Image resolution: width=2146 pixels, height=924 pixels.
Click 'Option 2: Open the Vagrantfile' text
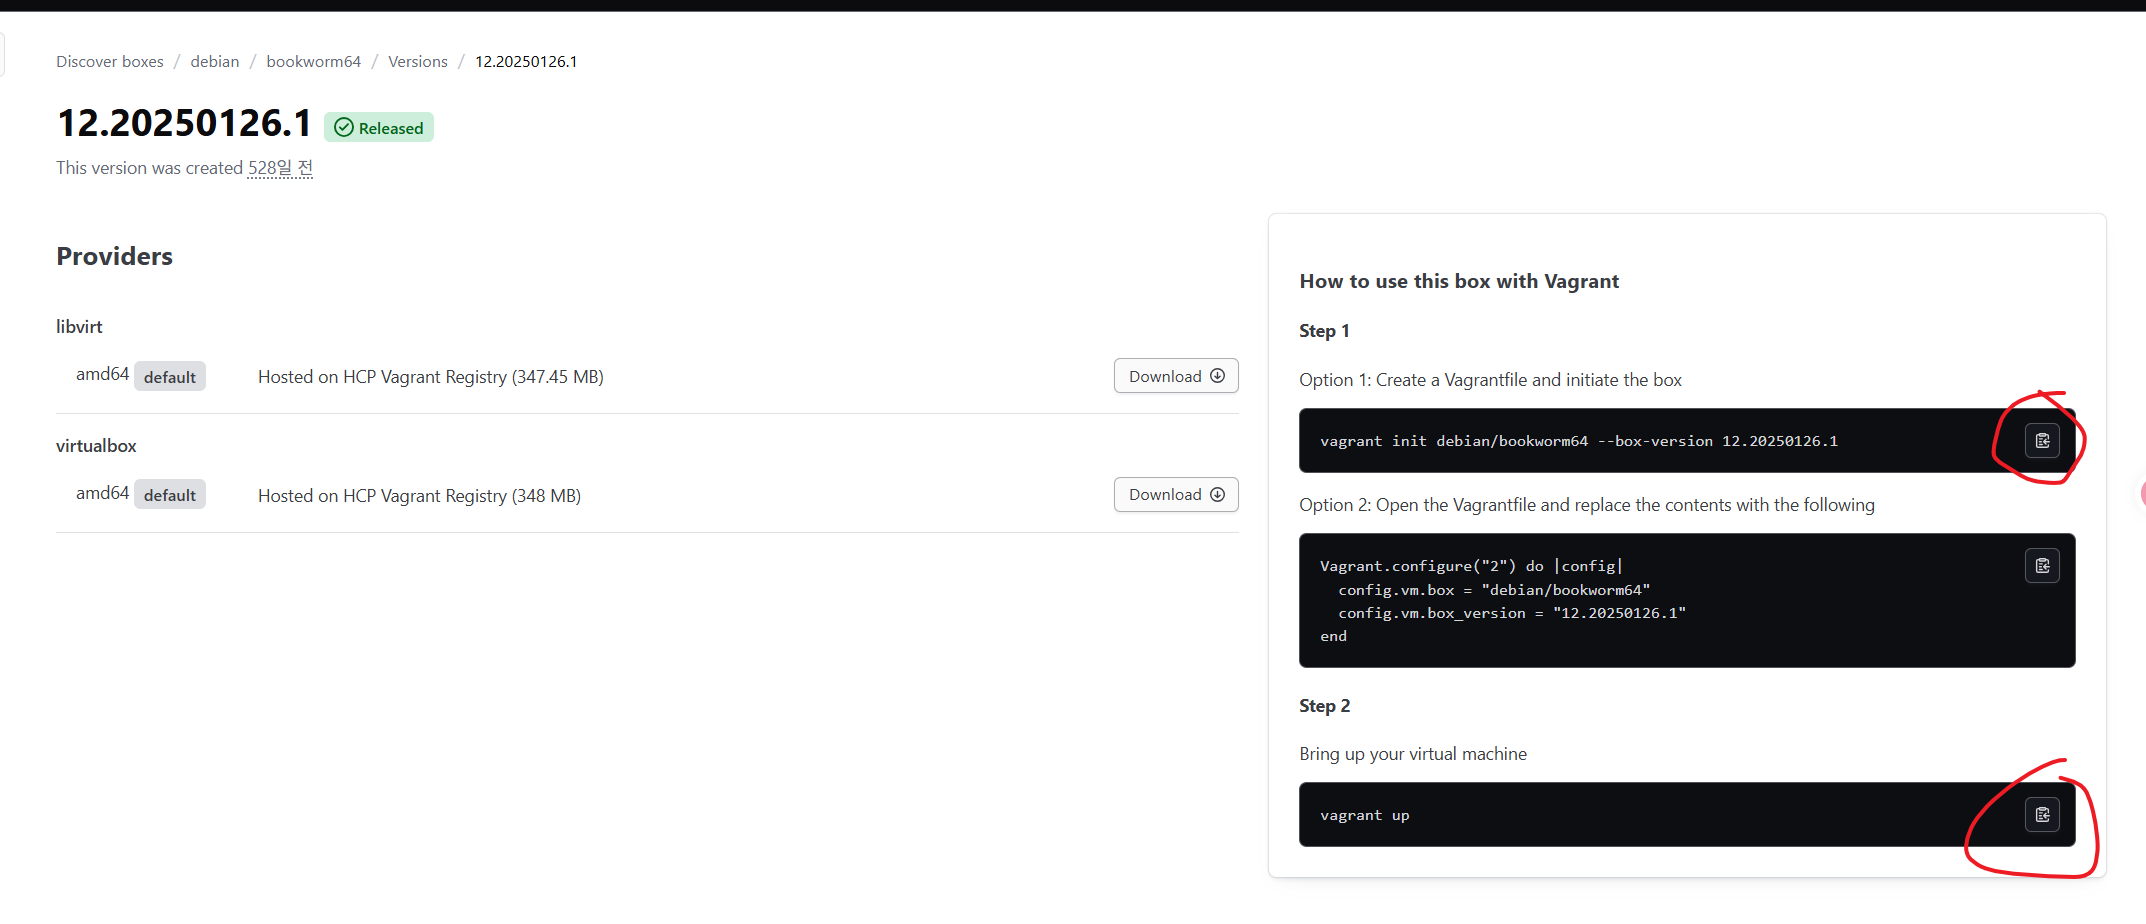(1587, 505)
